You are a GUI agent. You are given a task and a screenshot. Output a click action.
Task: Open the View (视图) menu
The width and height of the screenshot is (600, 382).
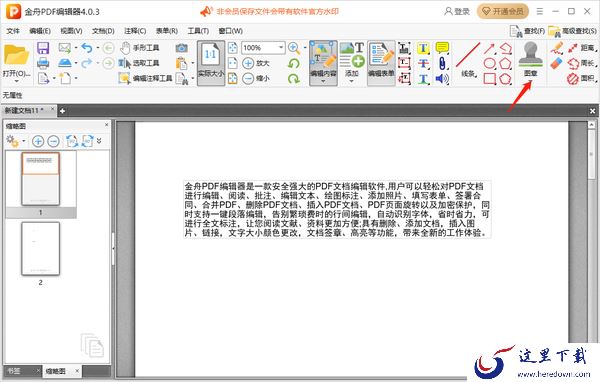click(x=72, y=31)
